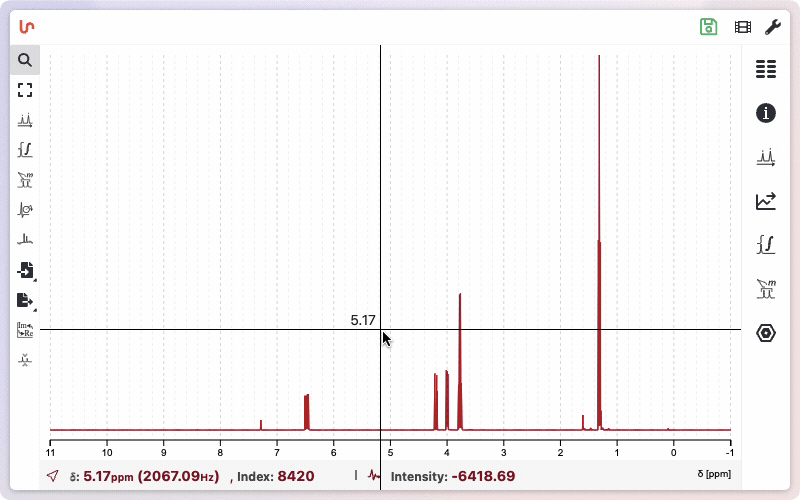Open the structures hexagon panel
The width and height of the screenshot is (800, 500).
(766, 333)
